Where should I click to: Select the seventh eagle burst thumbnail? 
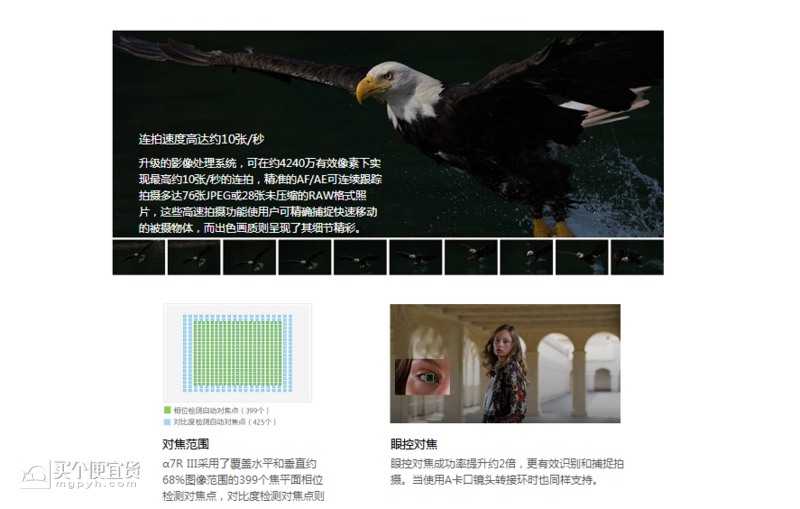tap(470, 257)
